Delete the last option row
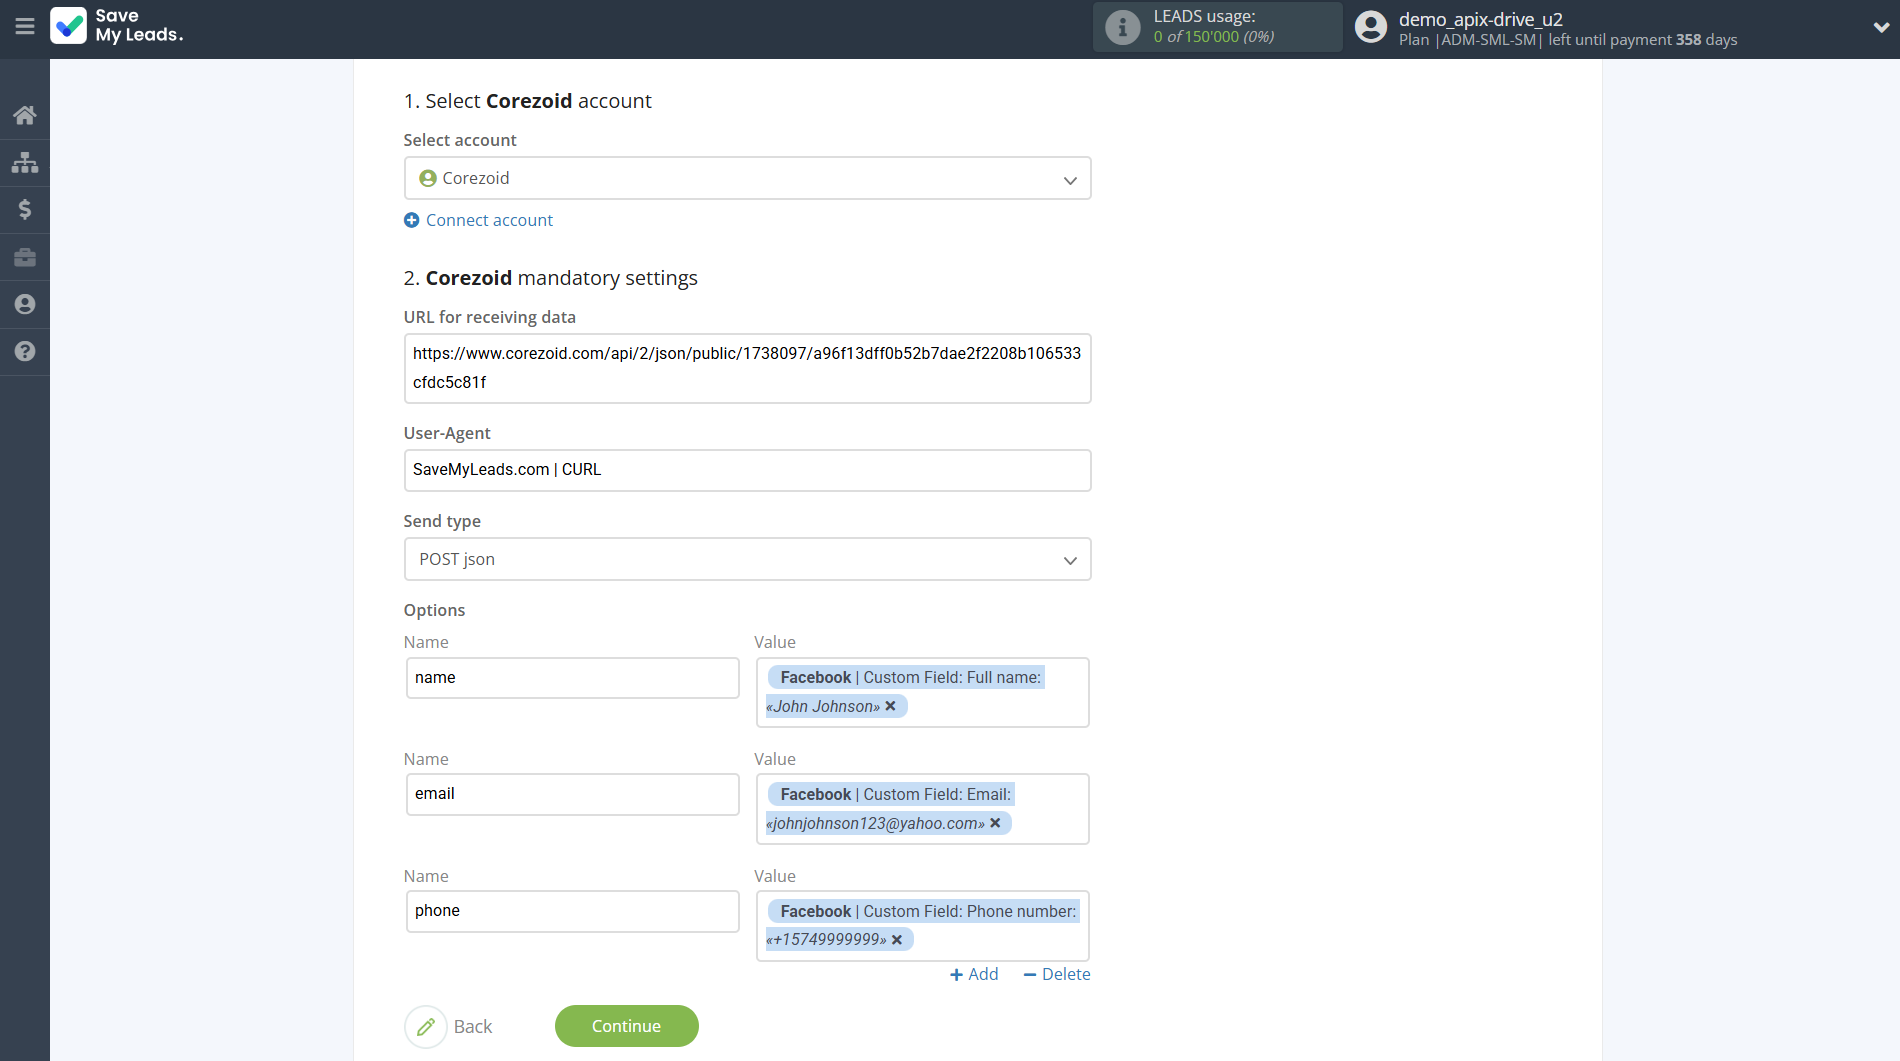The width and height of the screenshot is (1900, 1061). click(1056, 974)
